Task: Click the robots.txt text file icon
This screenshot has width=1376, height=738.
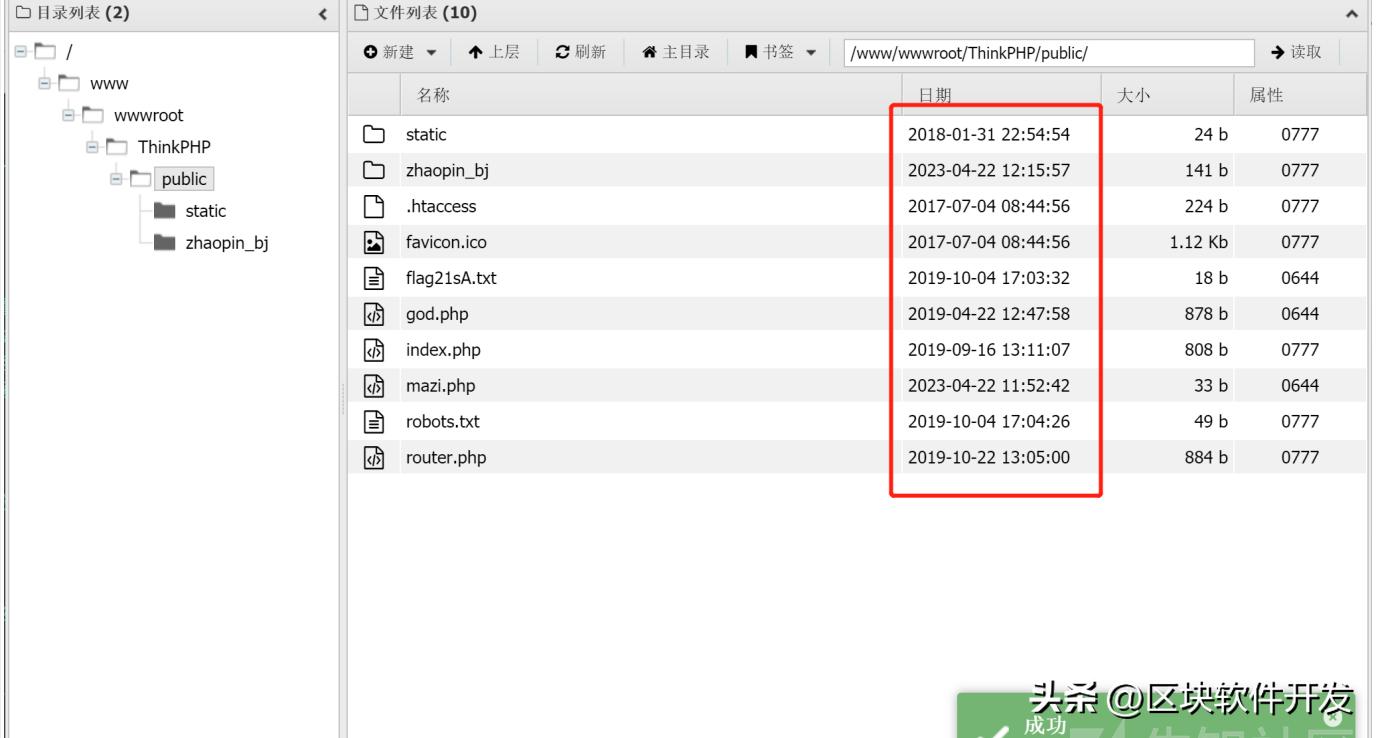Action: [373, 422]
